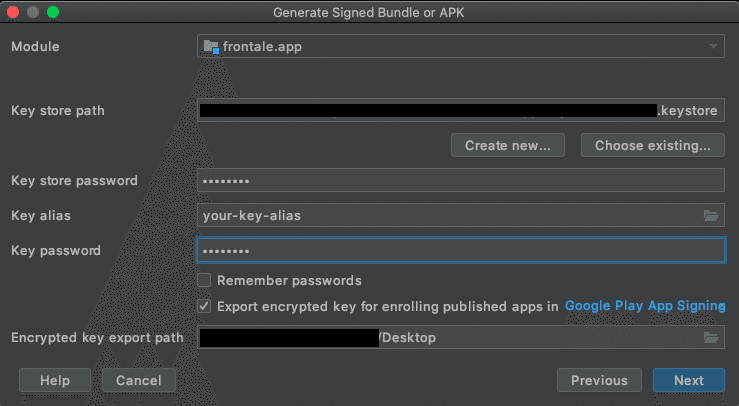Click the folder icon in Key alias field

[x=711, y=215]
